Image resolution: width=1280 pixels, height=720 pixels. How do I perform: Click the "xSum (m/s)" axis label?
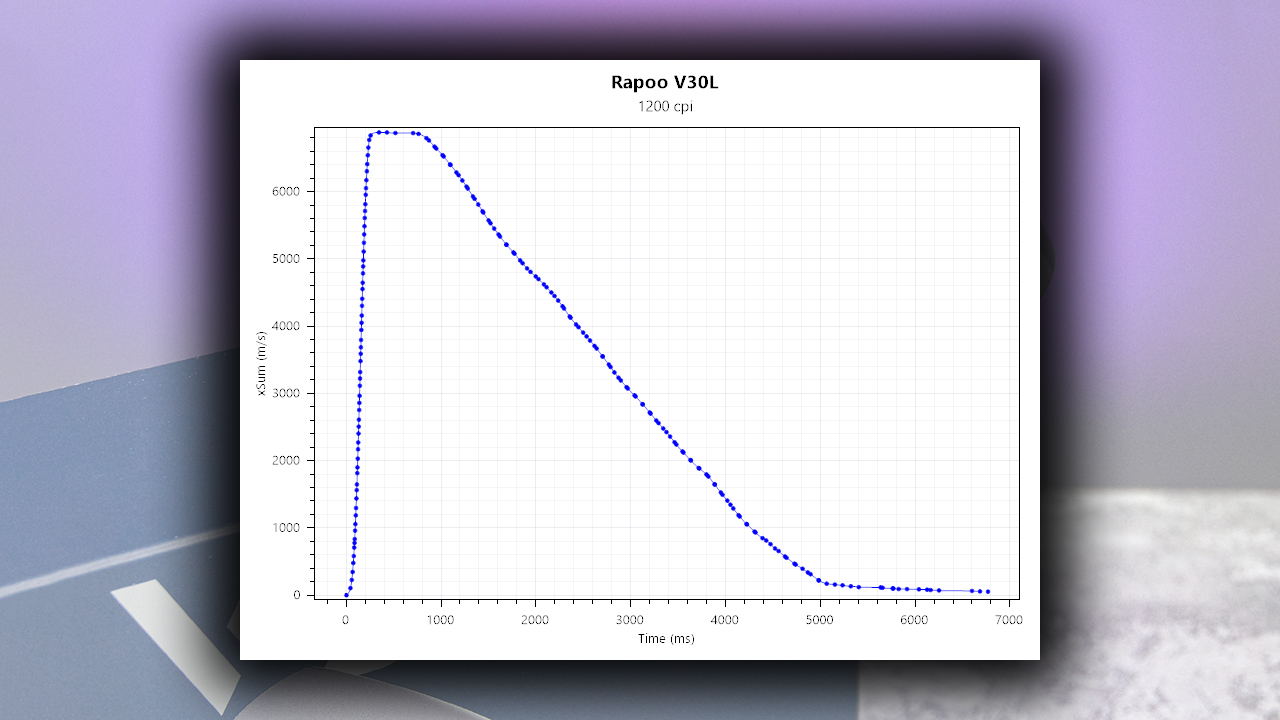point(262,362)
